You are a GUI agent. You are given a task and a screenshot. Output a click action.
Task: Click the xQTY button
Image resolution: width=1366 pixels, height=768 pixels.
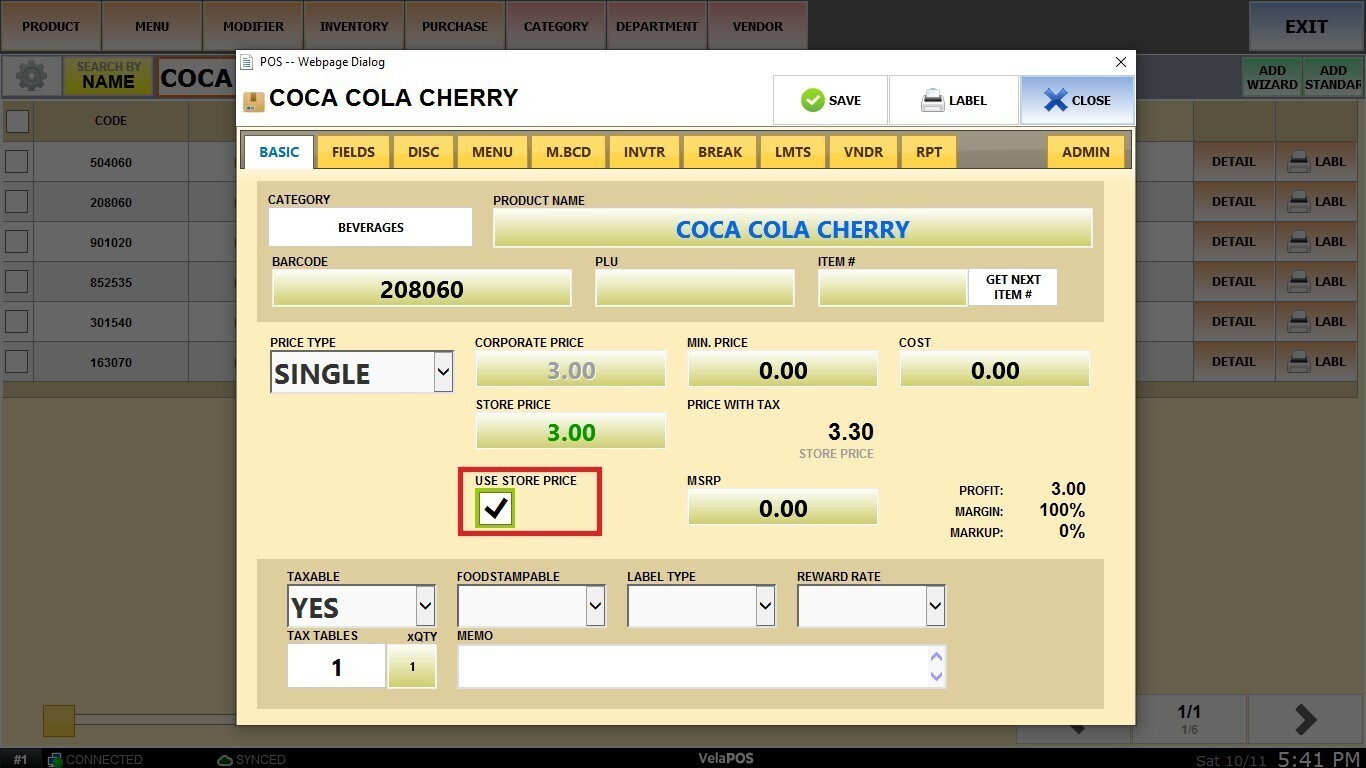click(x=412, y=667)
